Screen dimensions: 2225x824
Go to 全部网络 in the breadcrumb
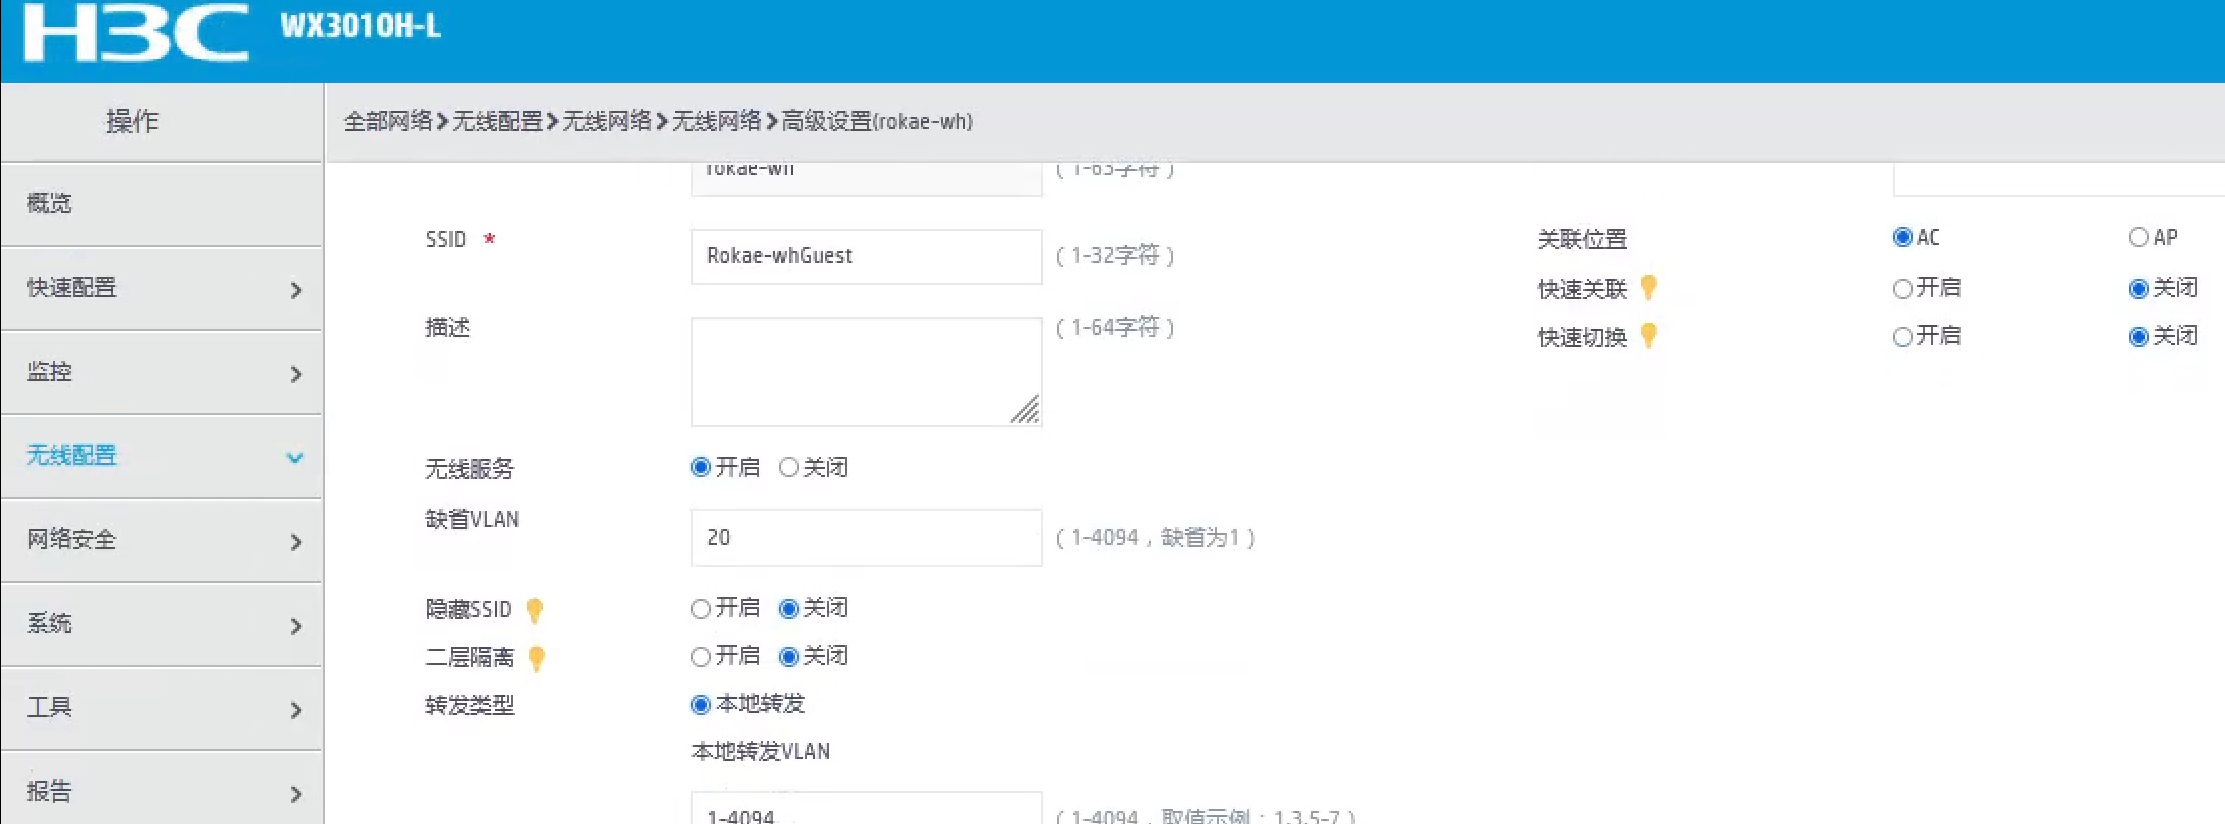pyautogui.click(x=388, y=121)
